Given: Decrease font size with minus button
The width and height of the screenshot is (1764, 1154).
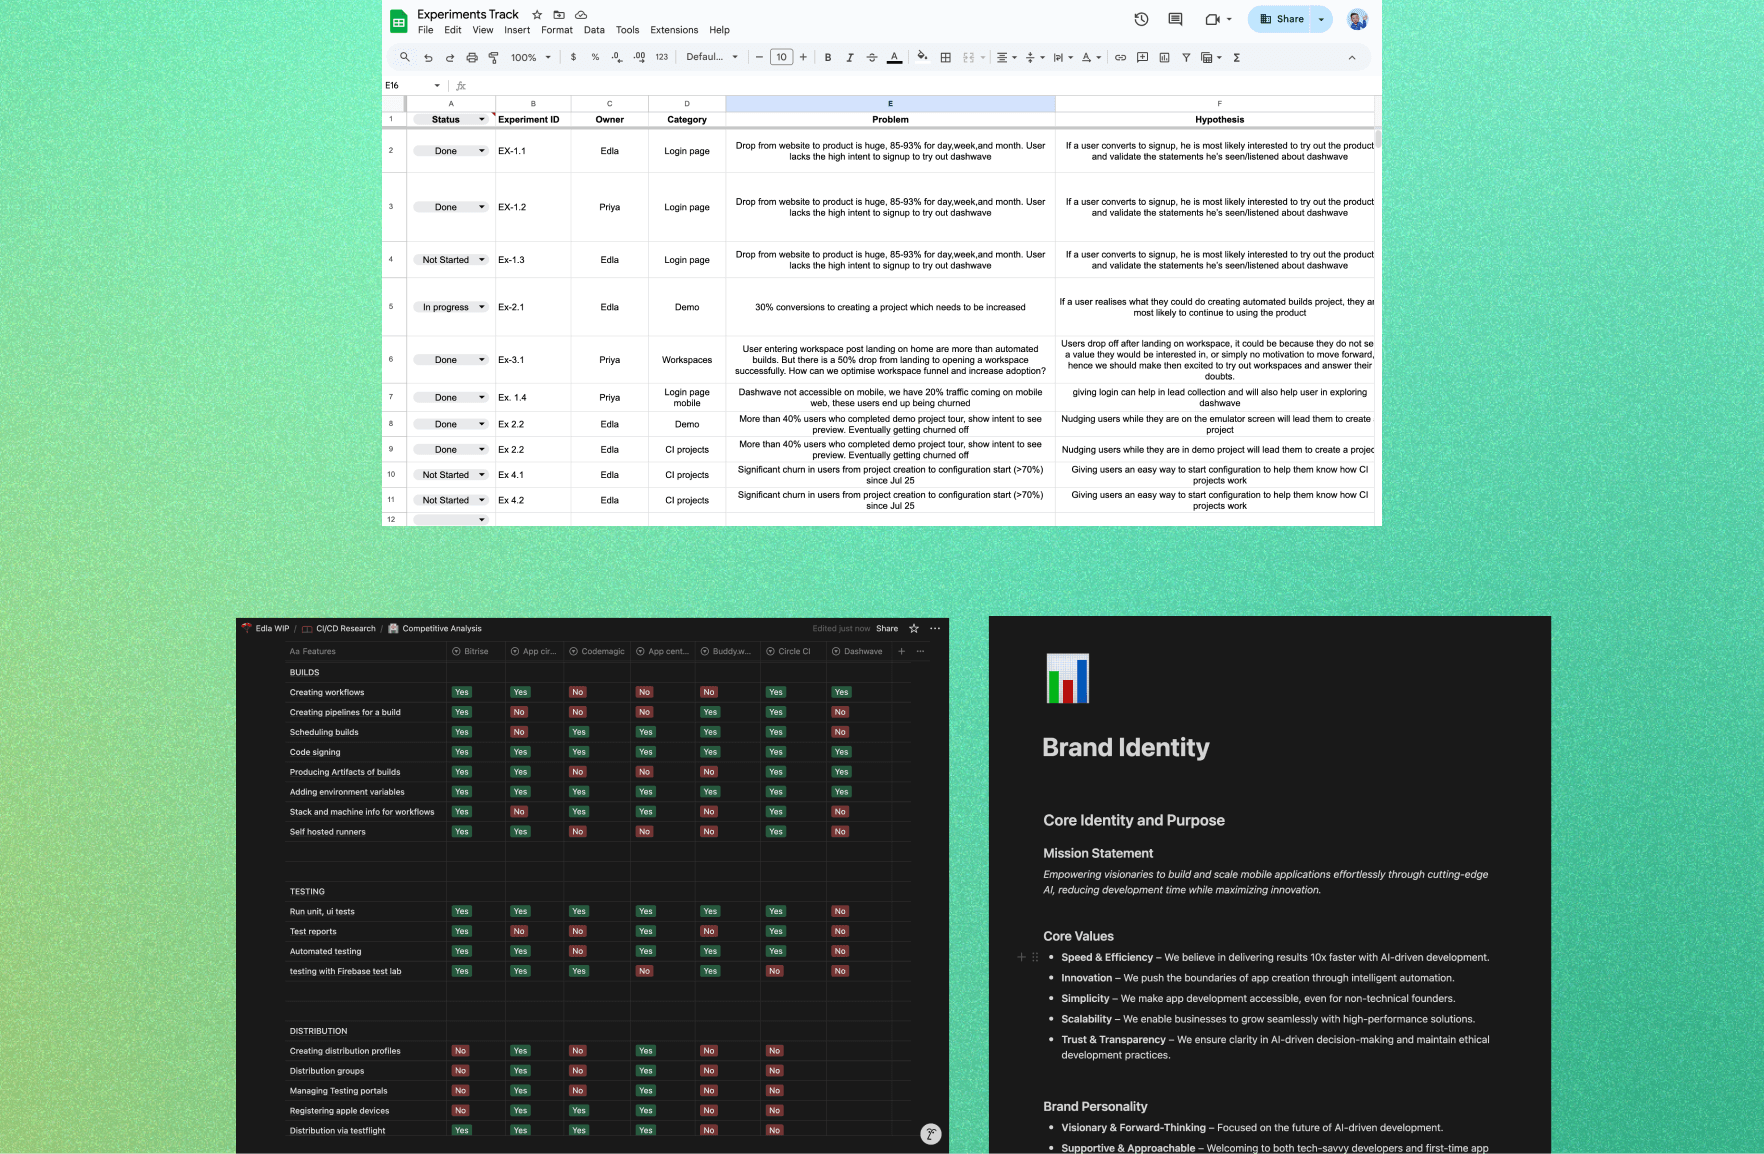Looking at the screenshot, I should 759,57.
